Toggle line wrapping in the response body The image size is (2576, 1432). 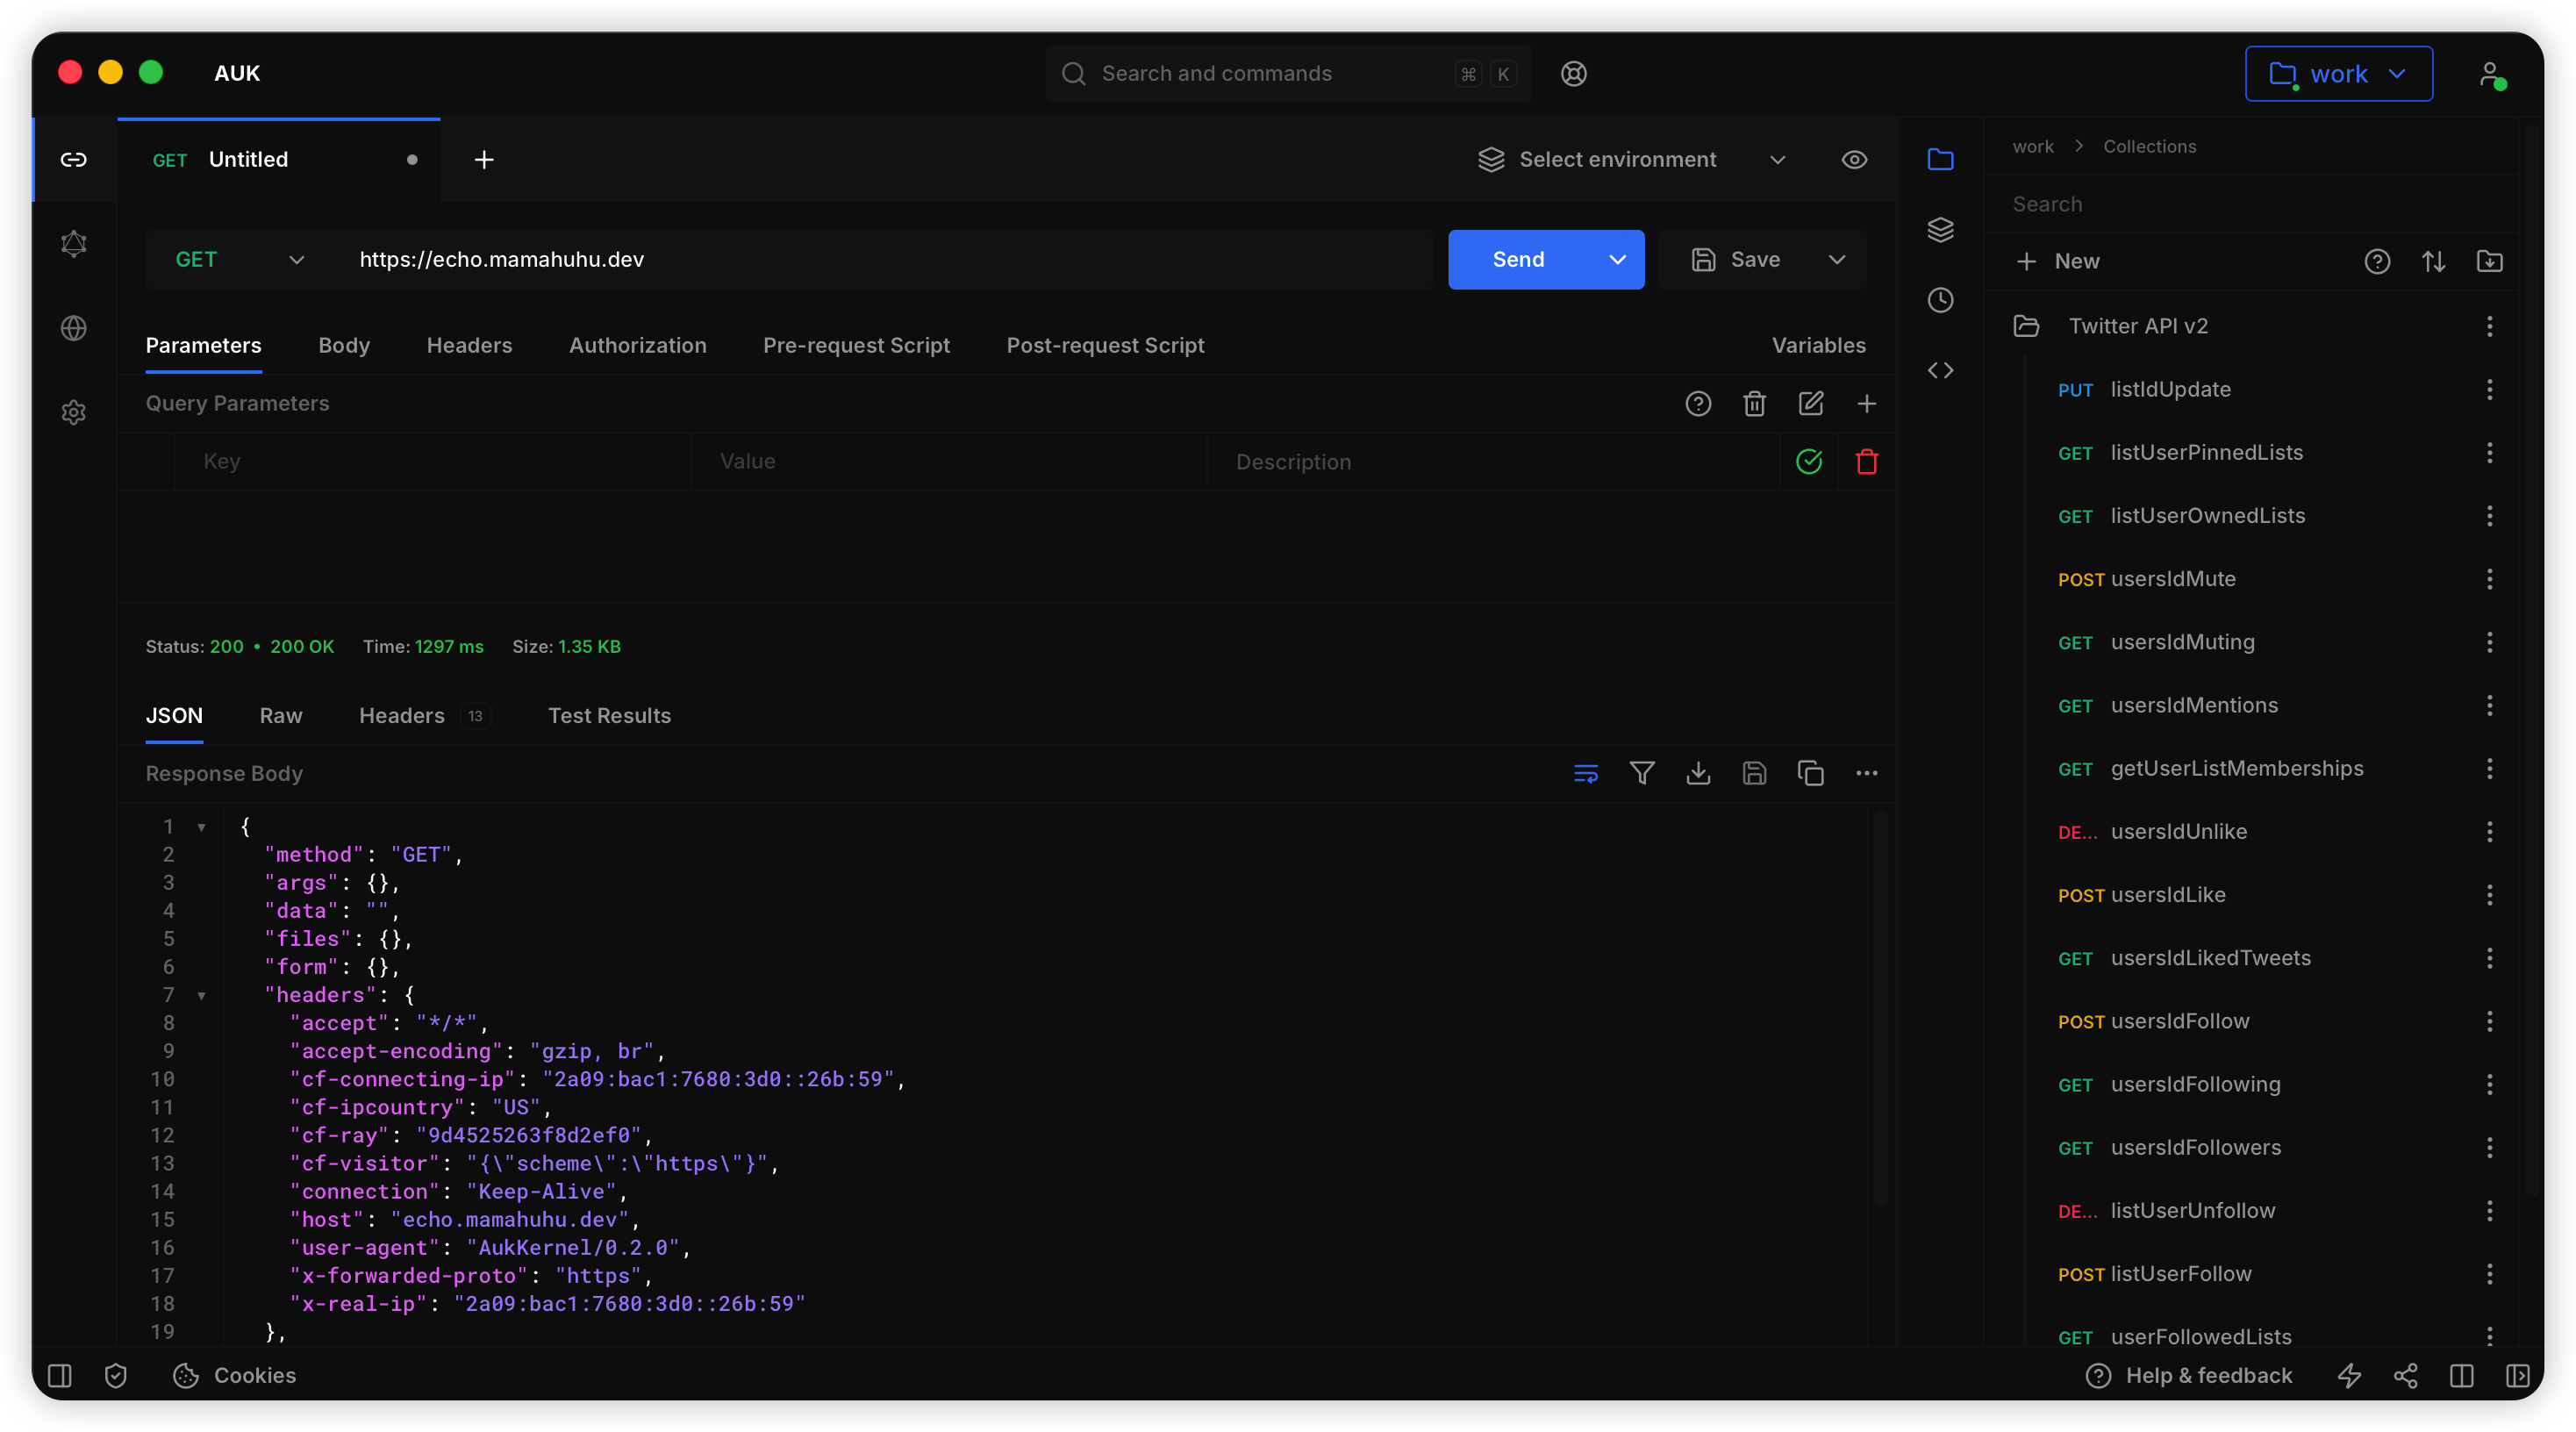(1586, 773)
